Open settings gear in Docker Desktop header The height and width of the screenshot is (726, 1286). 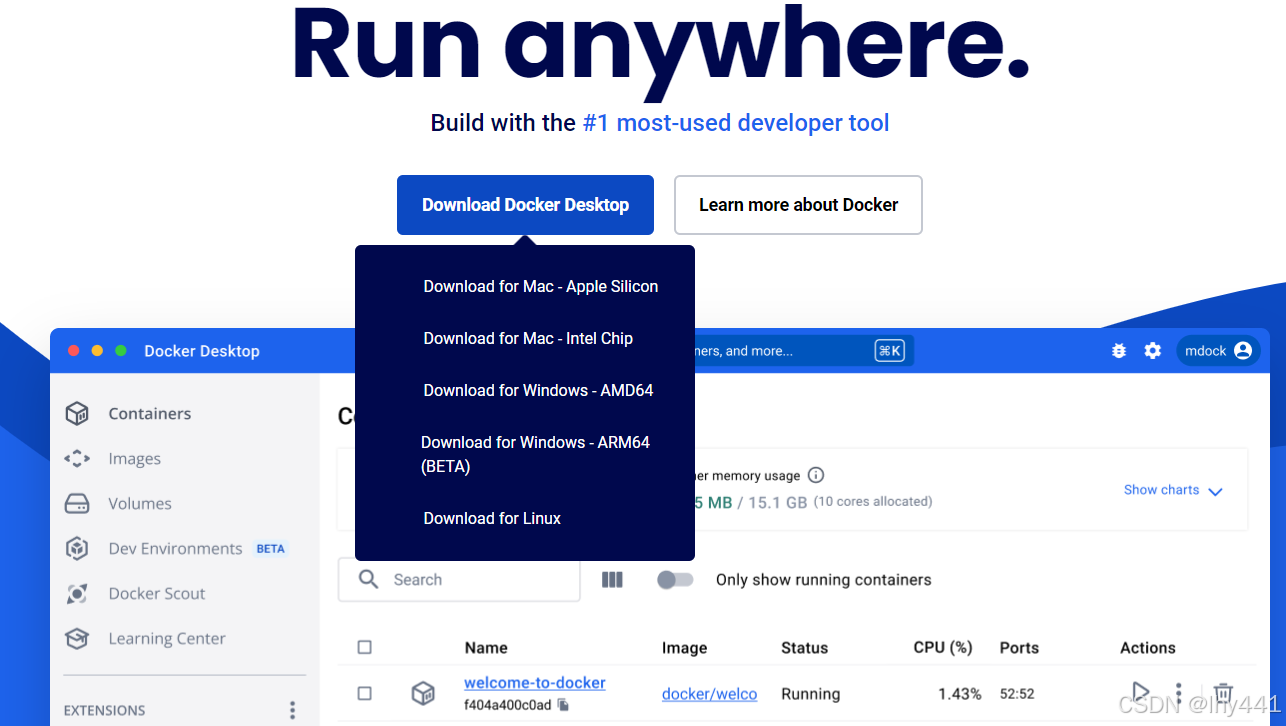(x=1153, y=351)
